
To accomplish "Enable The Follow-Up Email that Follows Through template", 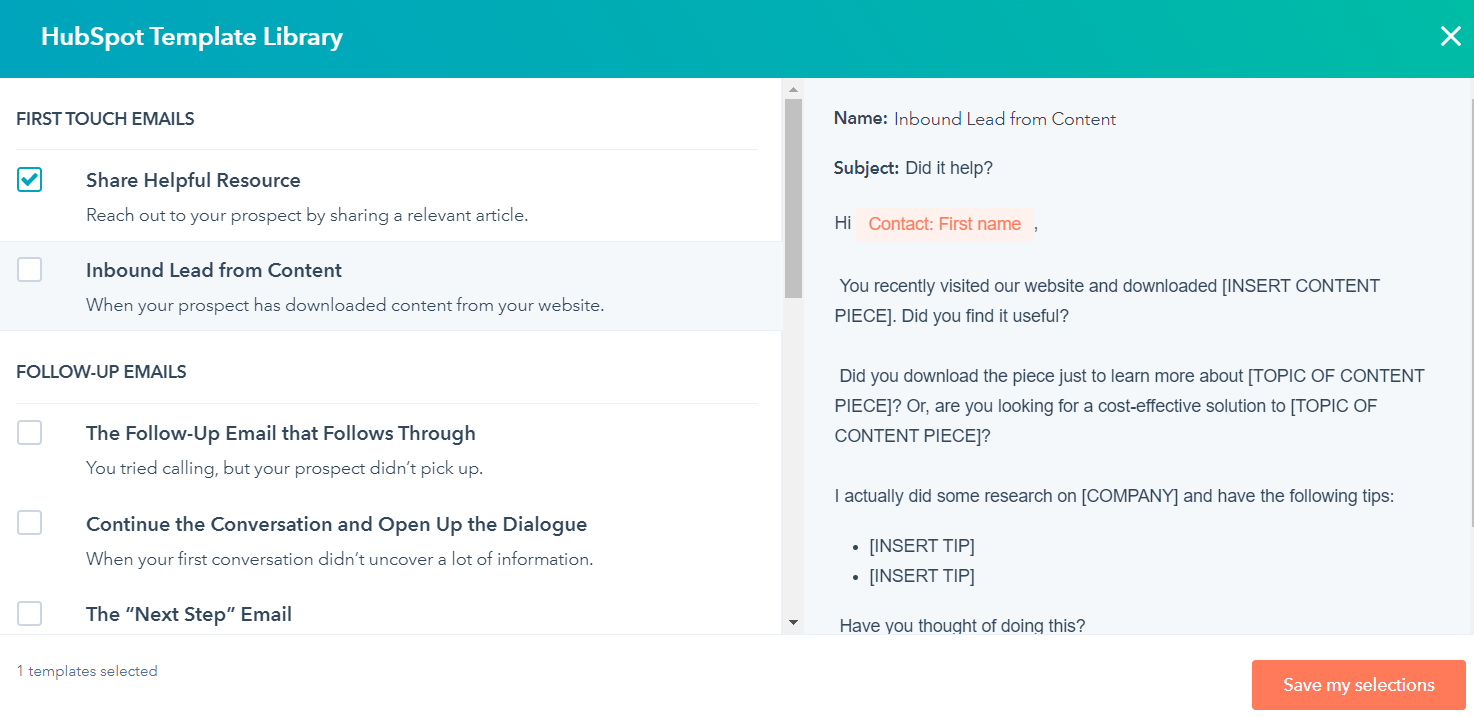I will point(29,432).
